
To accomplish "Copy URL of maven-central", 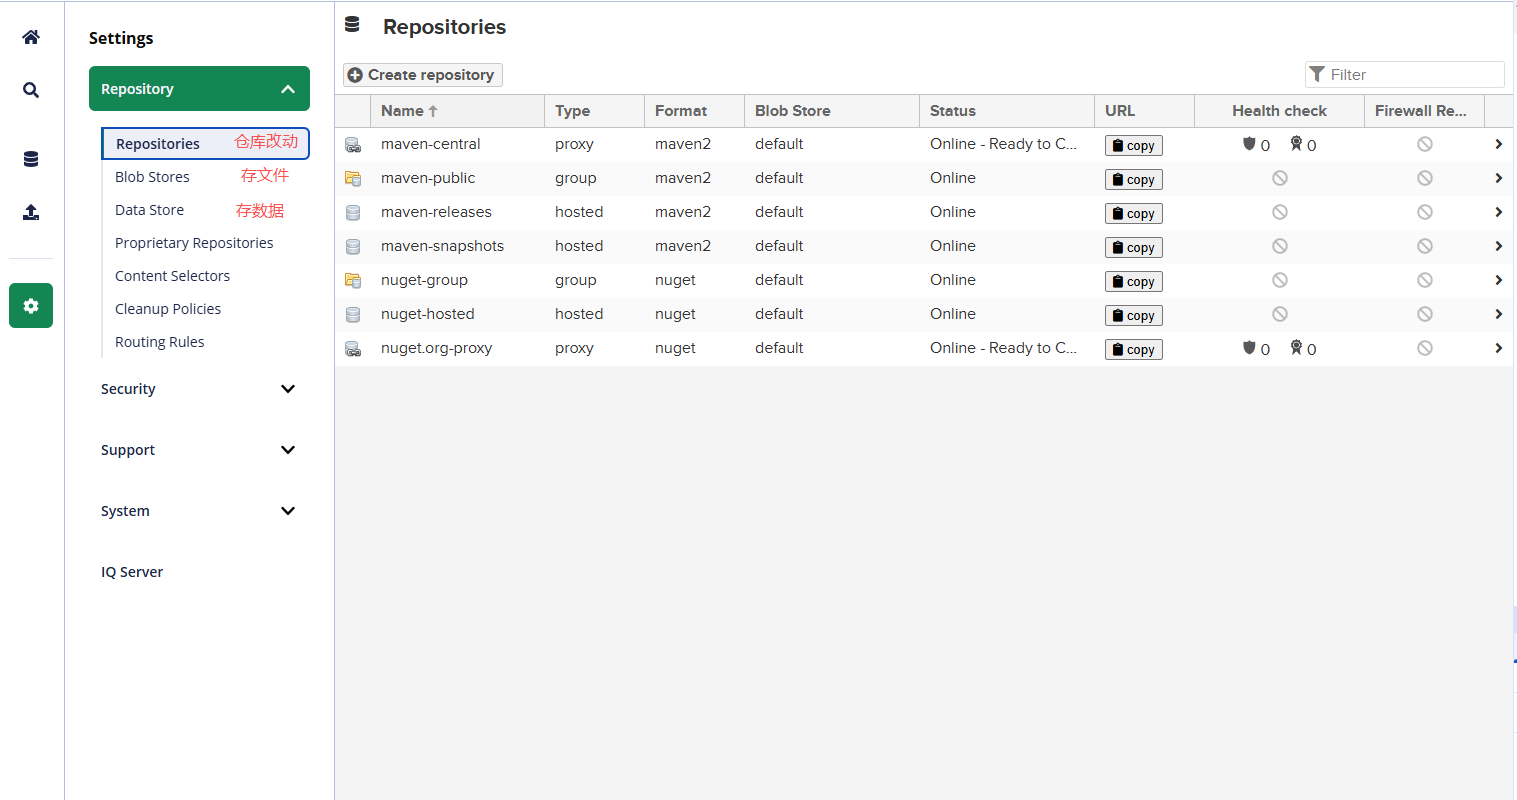I will coord(1133,145).
